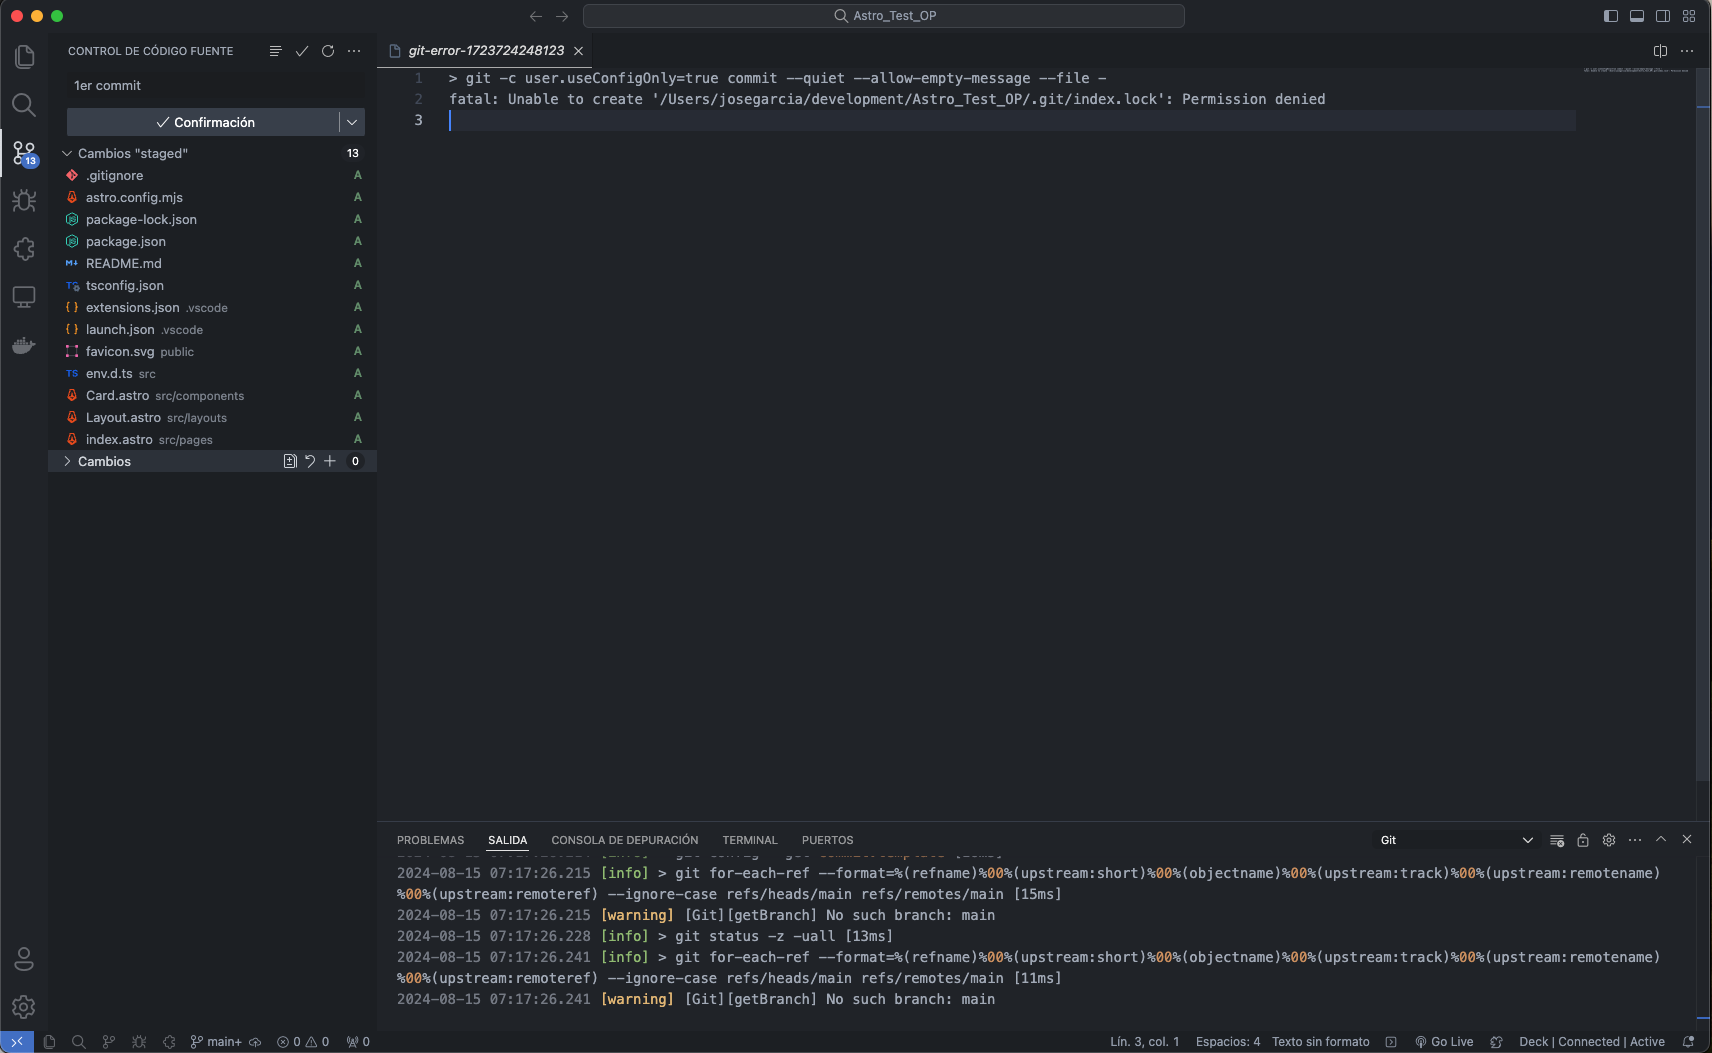1712x1053 pixels.
Task: Click view as tree/list icon in source control header
Action: pyautogui.click(x=275, y=51)
